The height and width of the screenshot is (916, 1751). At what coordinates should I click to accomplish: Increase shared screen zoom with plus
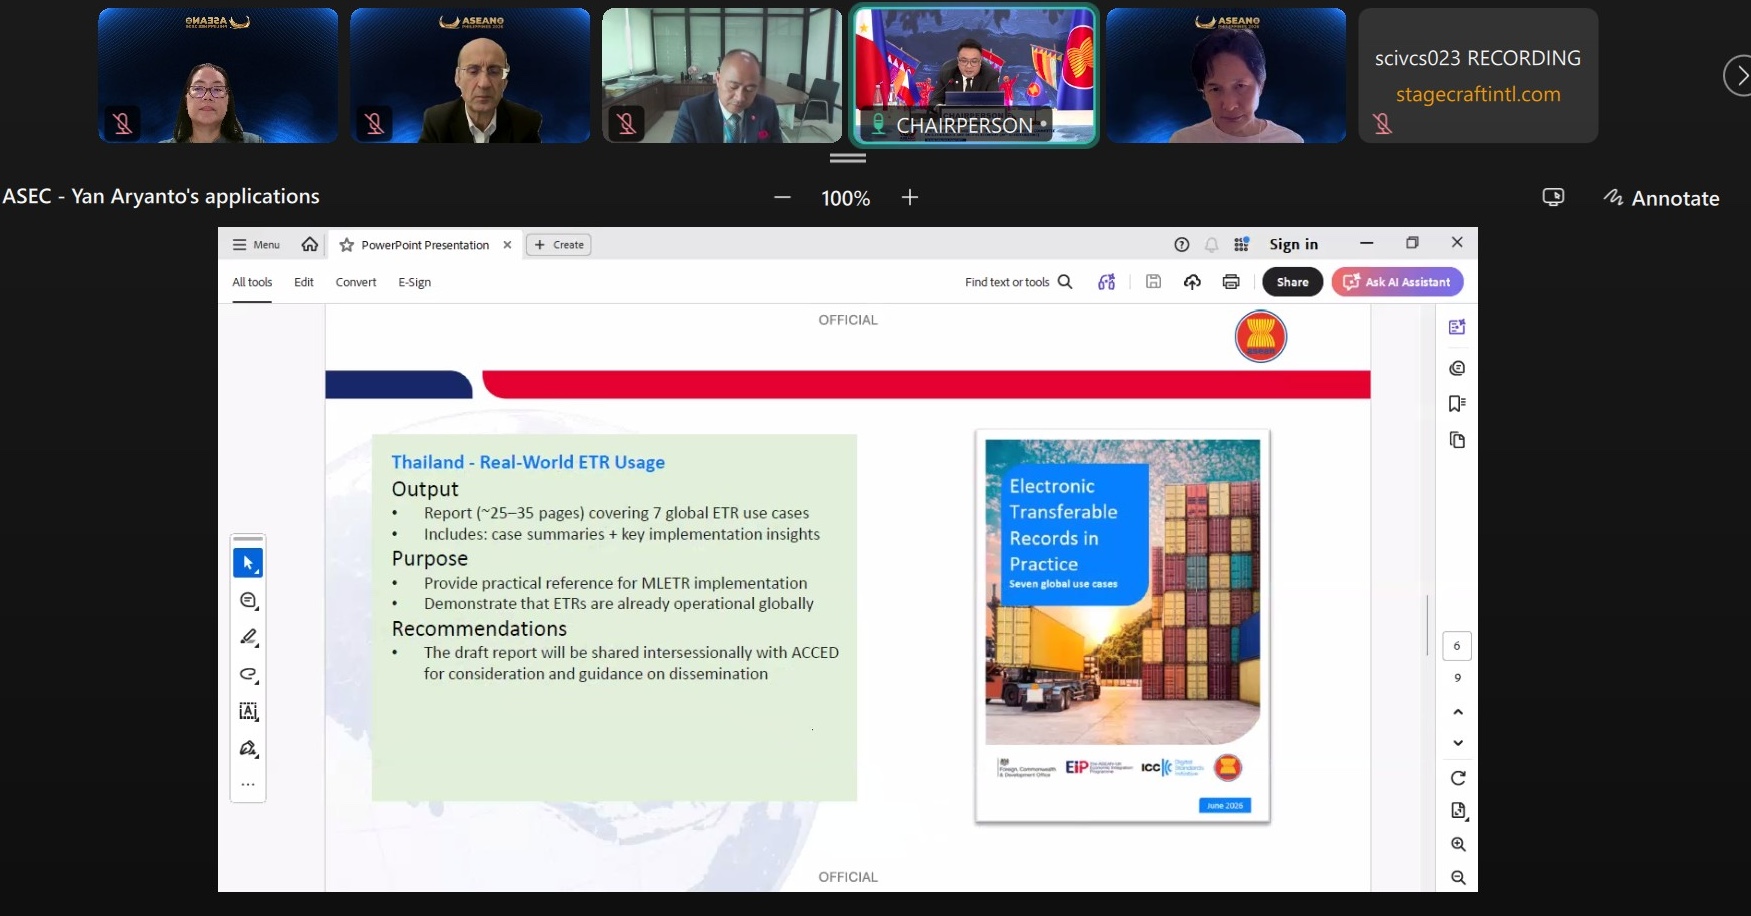pos(909,198)
